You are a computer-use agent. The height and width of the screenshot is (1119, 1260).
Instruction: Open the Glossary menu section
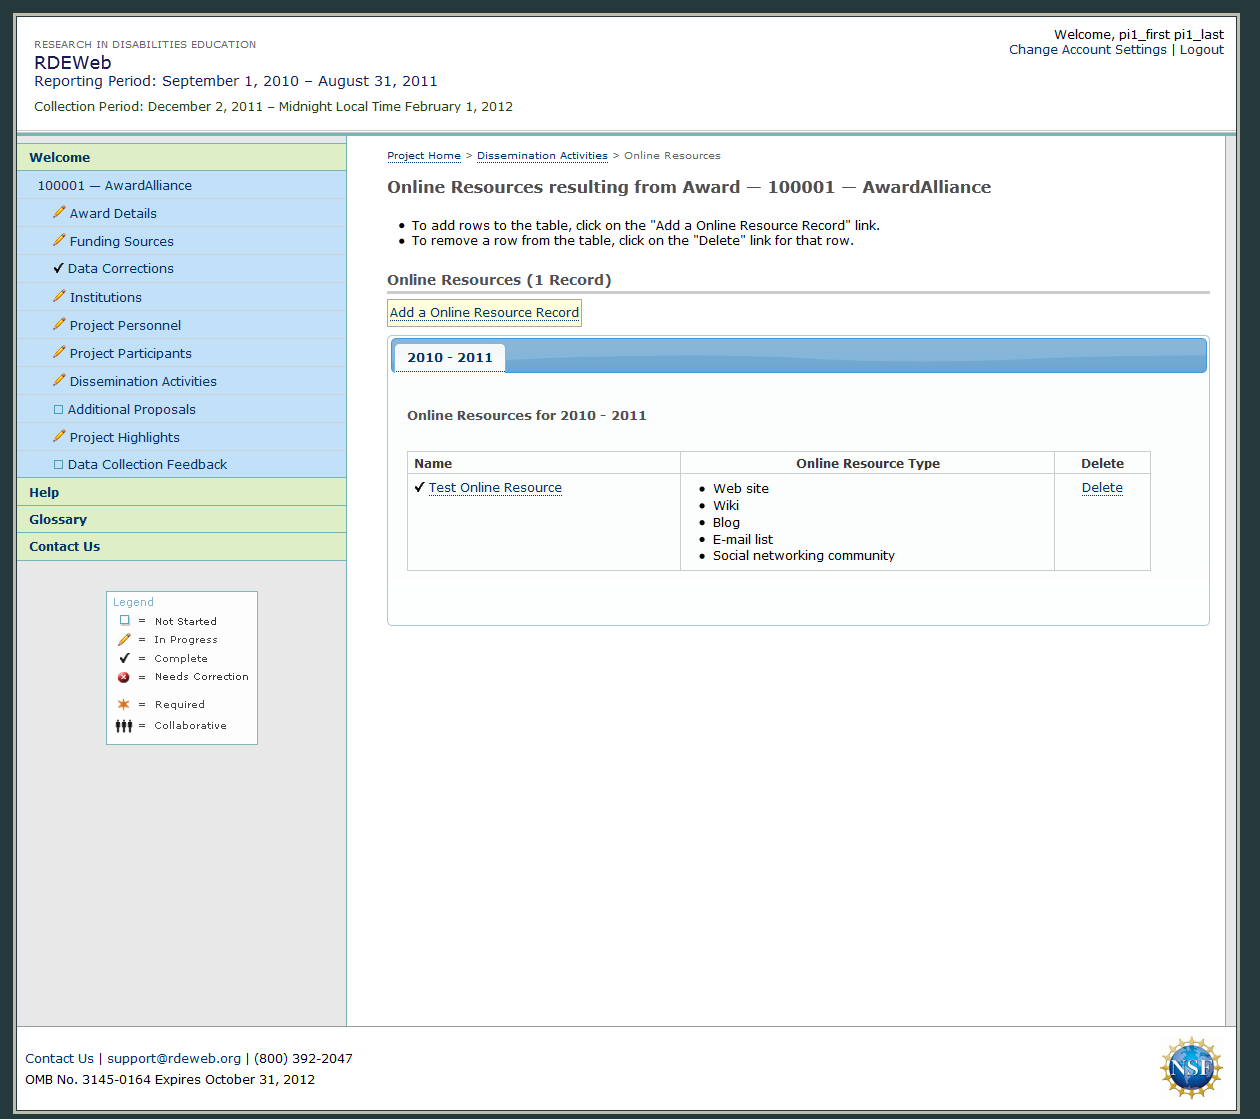pyautogui.click(x=58, y=519)
